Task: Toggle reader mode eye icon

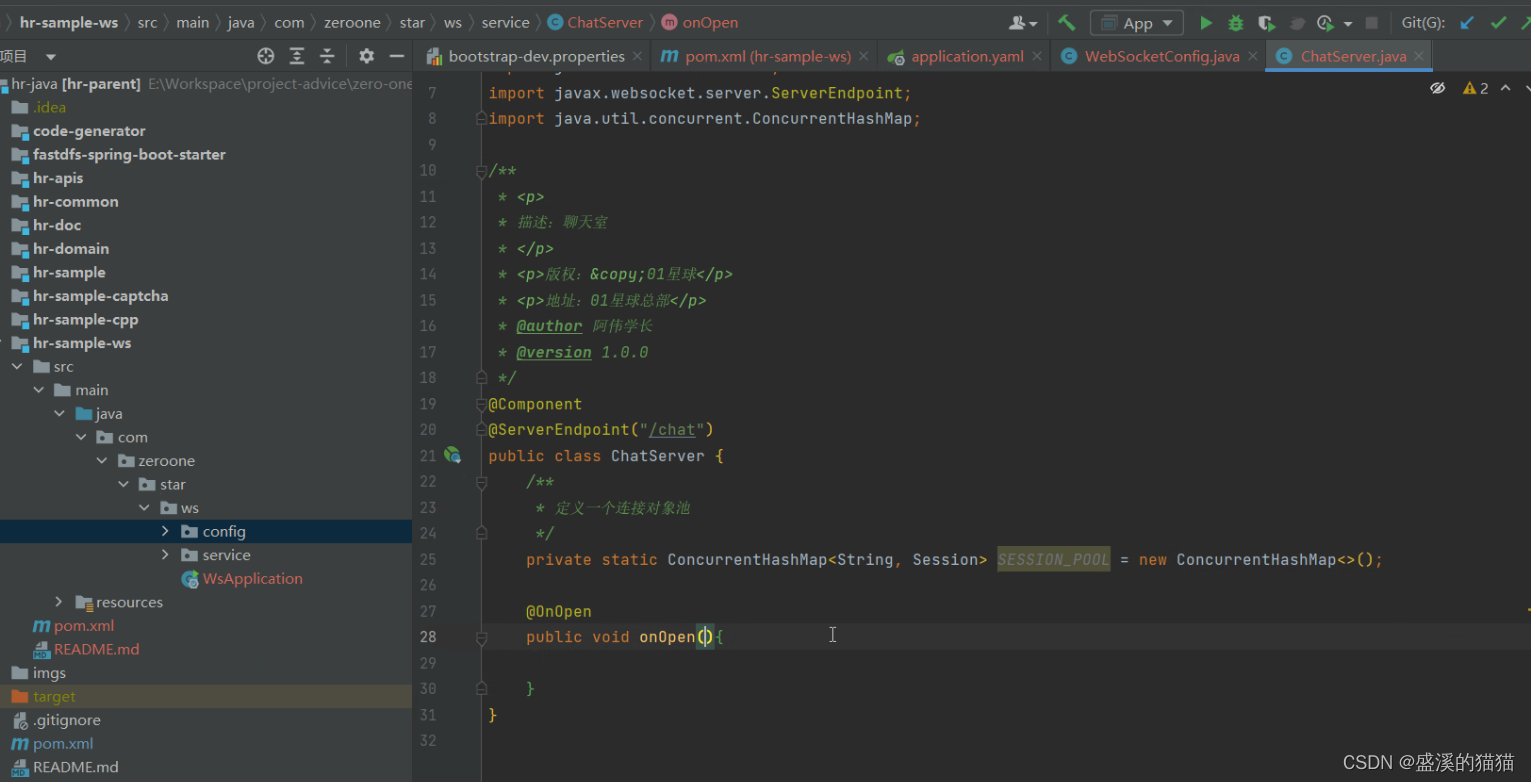Action: [x=1438, y=88]
